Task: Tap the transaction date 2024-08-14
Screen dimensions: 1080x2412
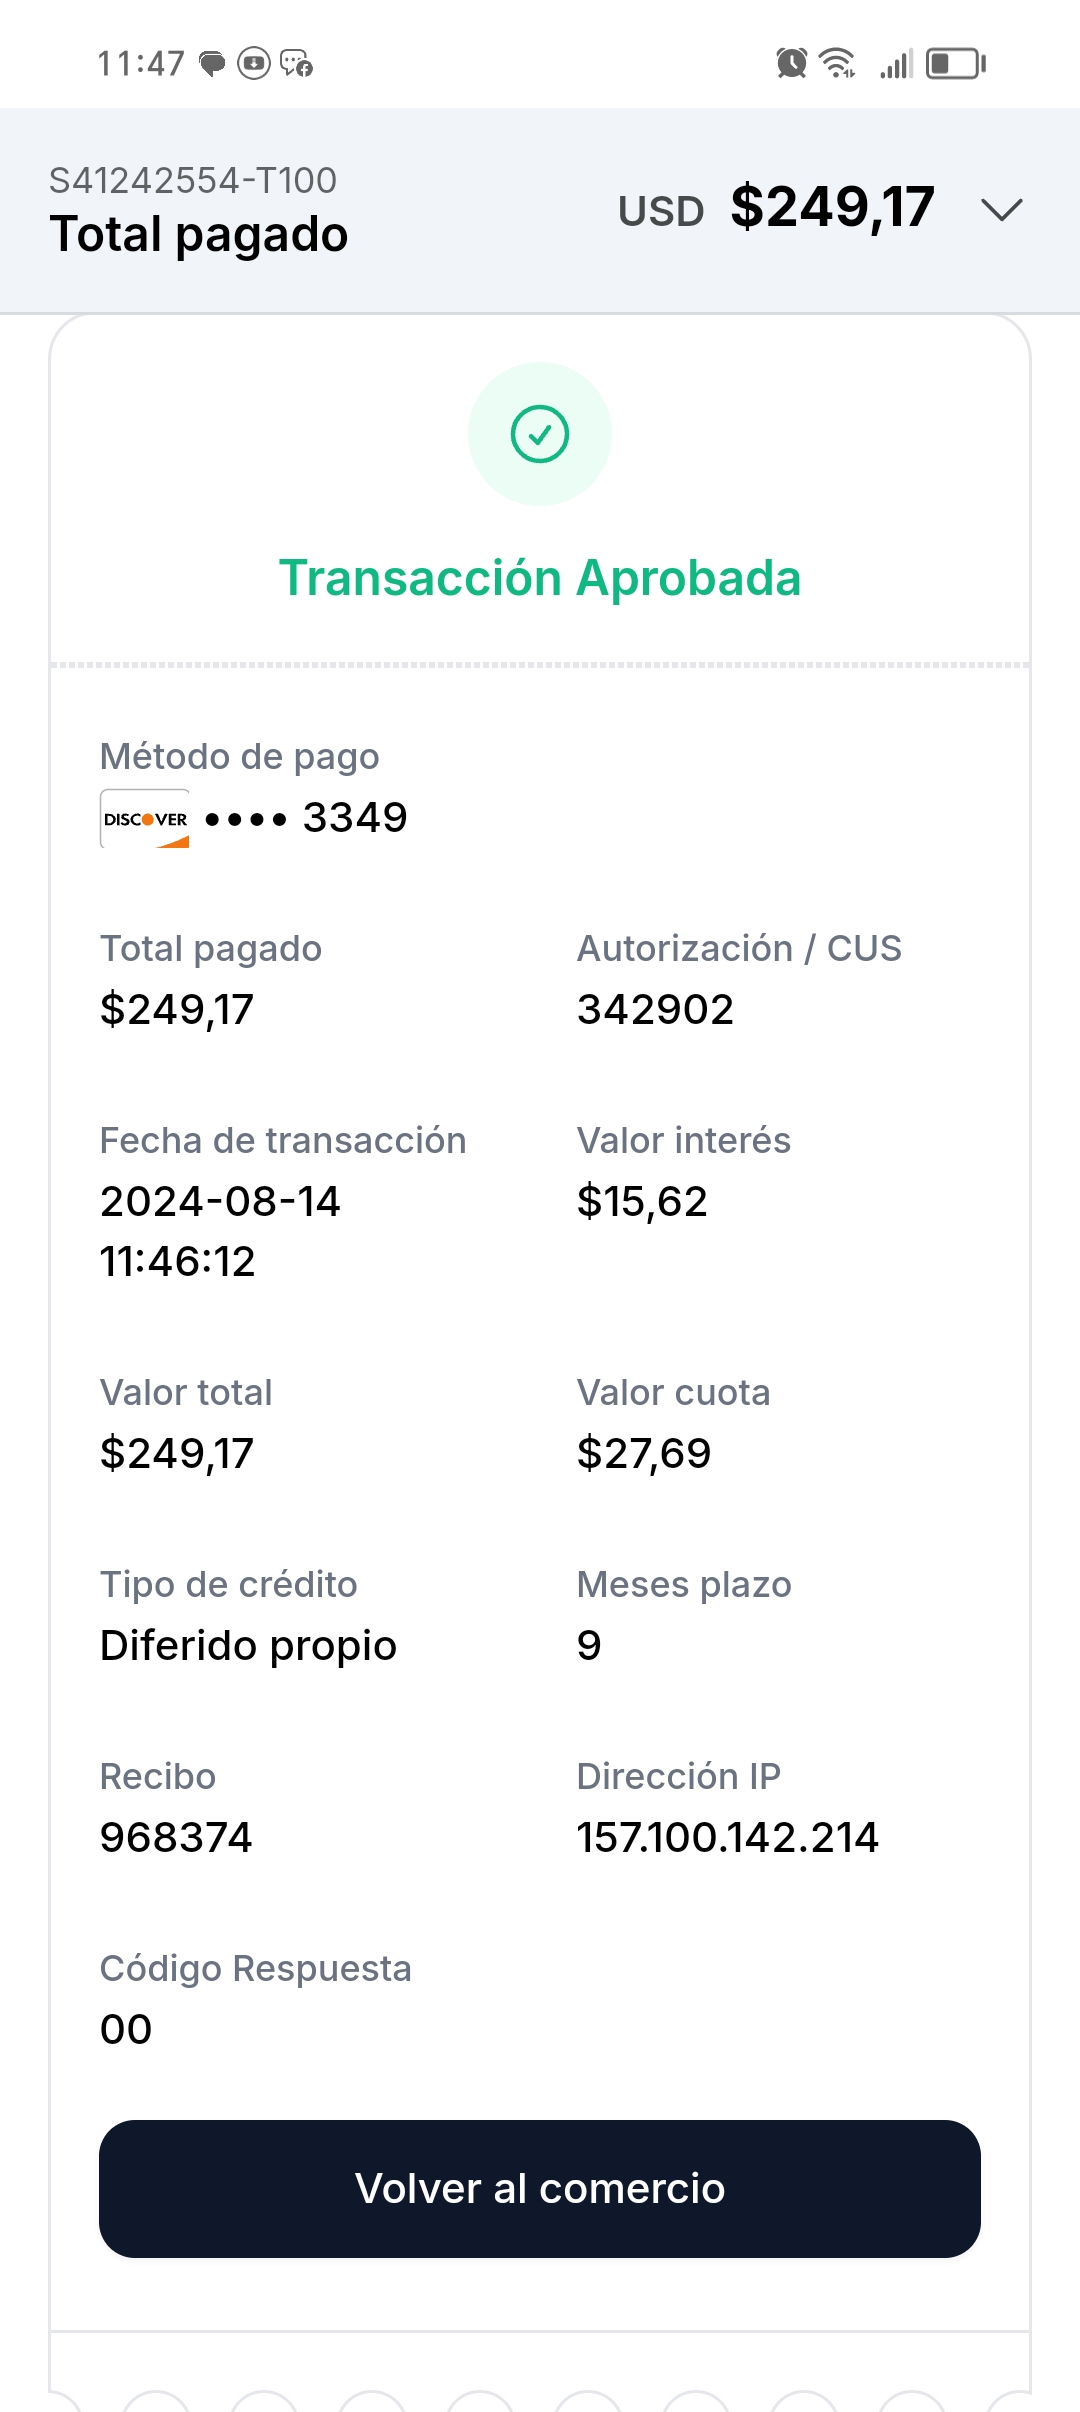Action: 220,1201
